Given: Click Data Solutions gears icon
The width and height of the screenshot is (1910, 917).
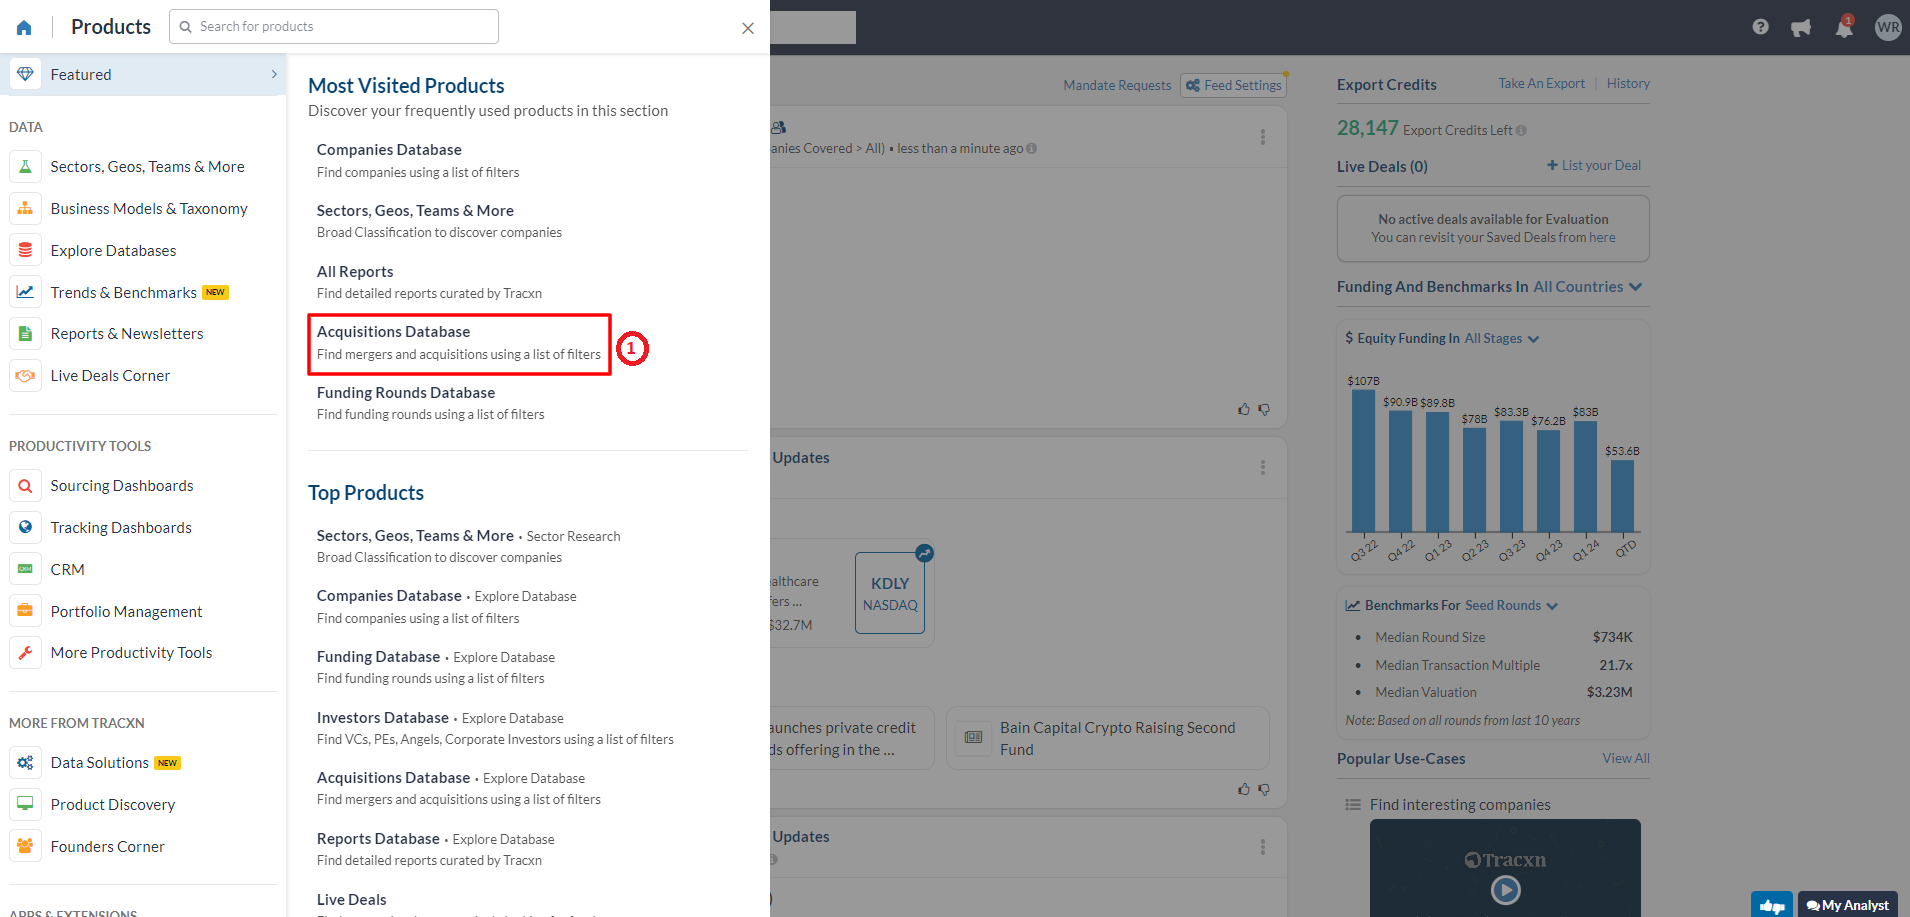Looking at the screenshot, I should pyautogui.click(x=25, y=762).
